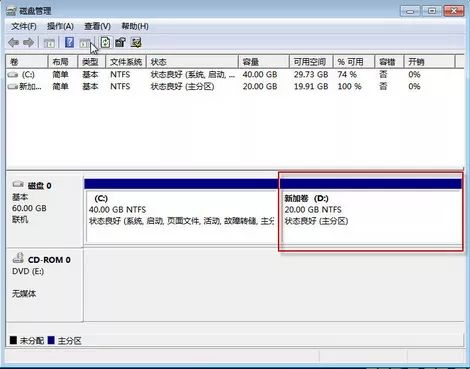
Task: Click the 100 % free cell
Action: [349, 87]
